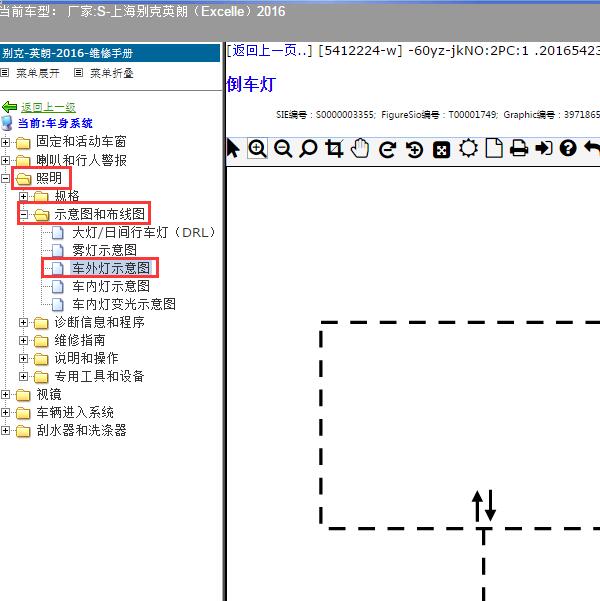The image size is (600, 601).
Task: Select 示意图和布线图 folder label
Action: point(100,214)
